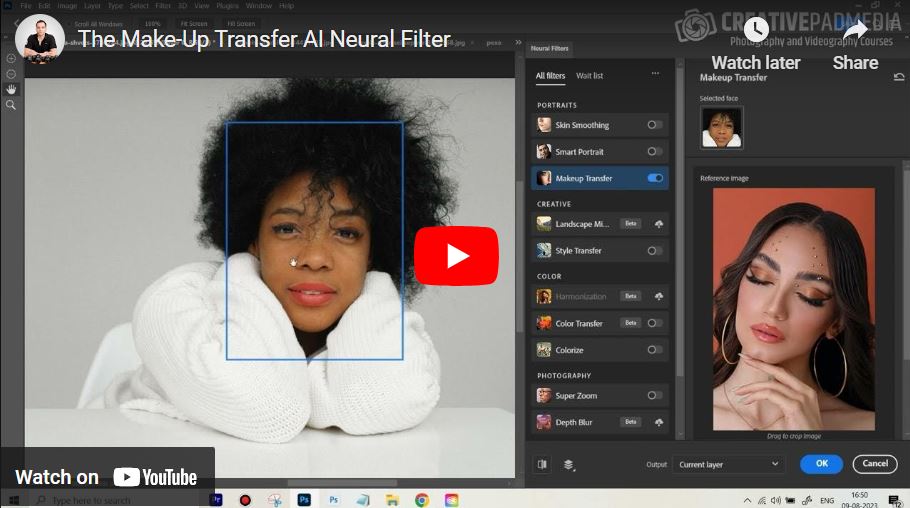
Task: Turn off the Makeup Transfer filter
Action: point(655,178)
